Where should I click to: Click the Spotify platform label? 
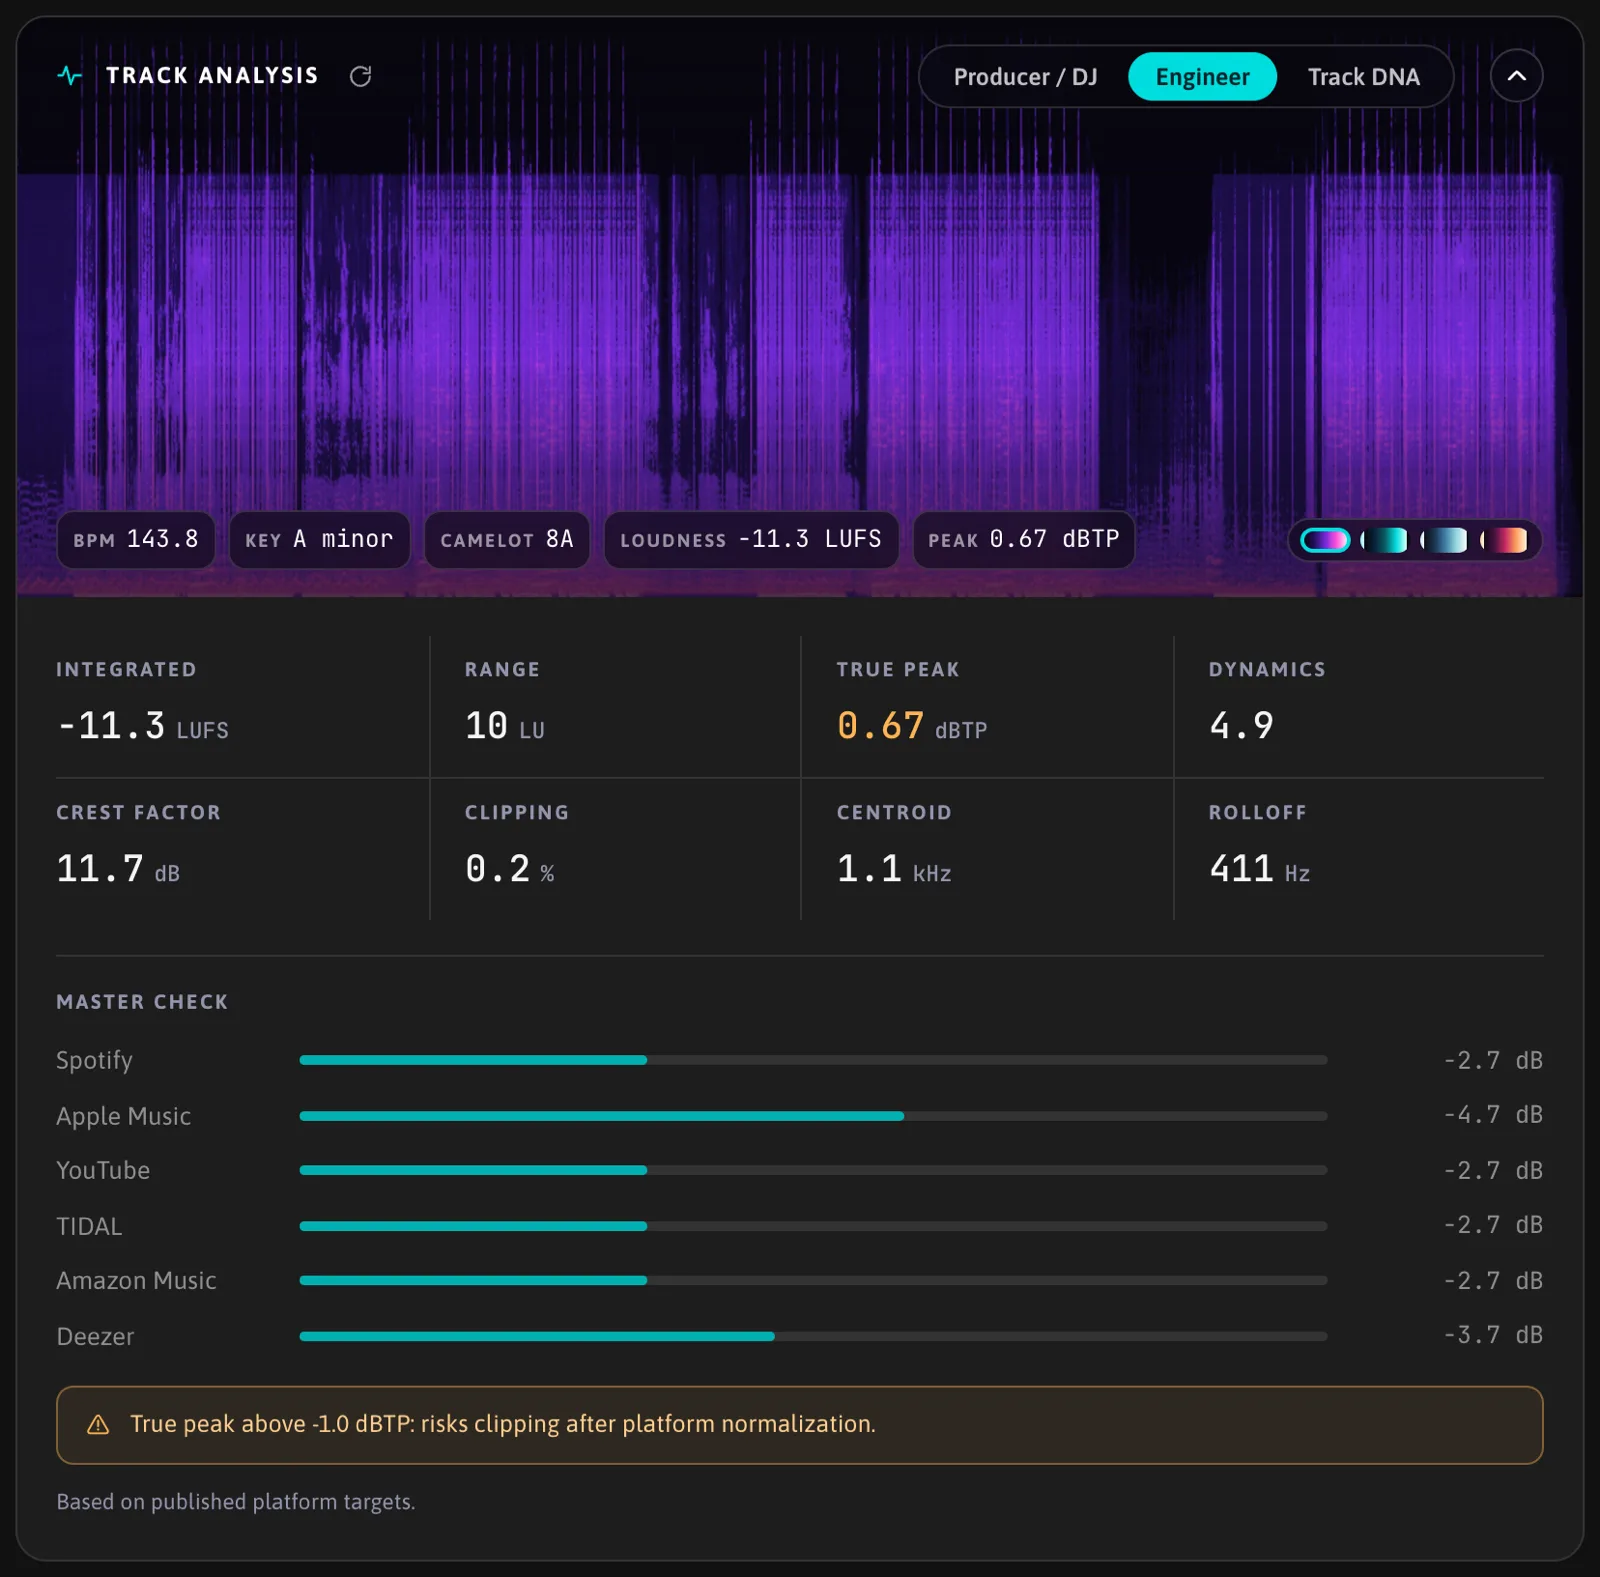point(94,1060)
